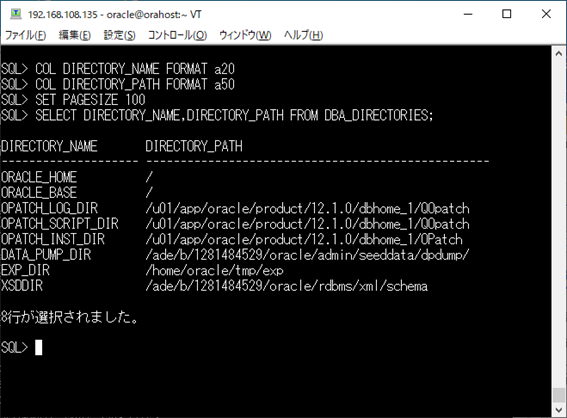The width and height of the screenshot is (567, 418).
Task: Click the path ending in rdbms/xml/schema
Action: click(286, 286)
